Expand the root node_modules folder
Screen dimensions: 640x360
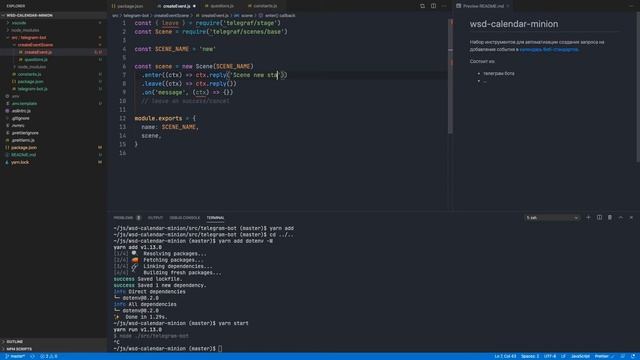(x=53, y=30)
